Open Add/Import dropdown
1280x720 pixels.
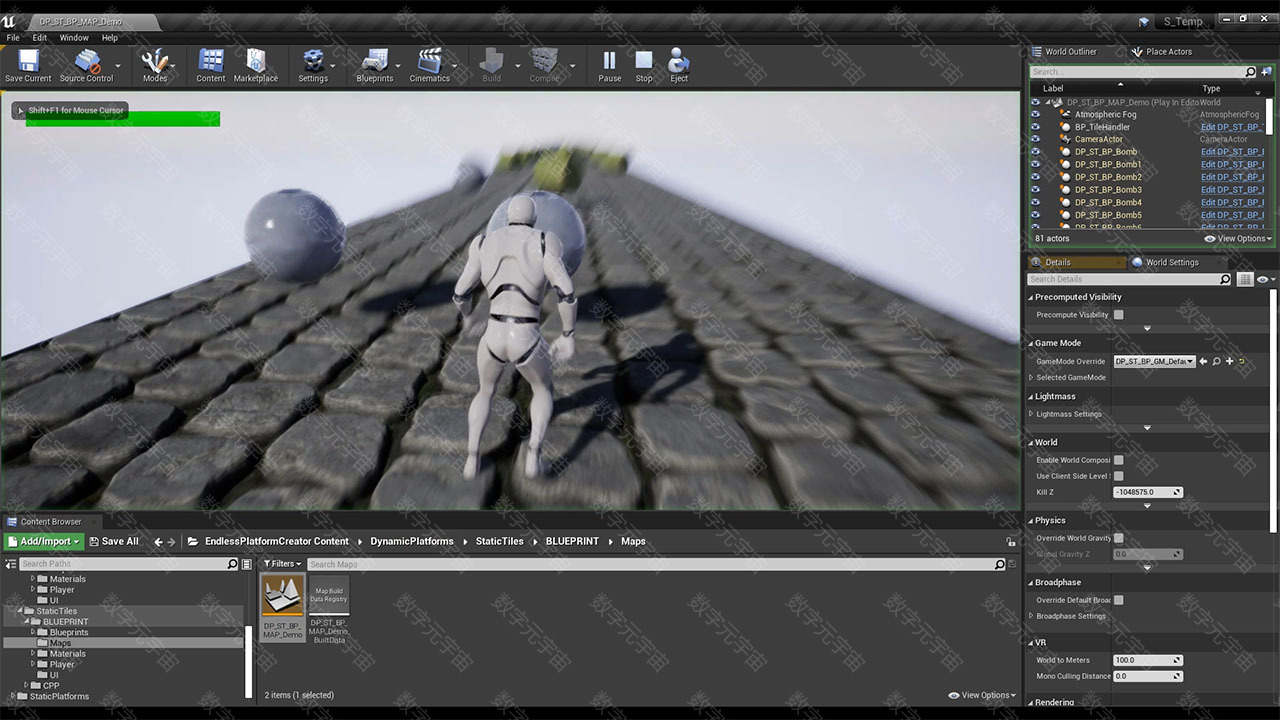coord(44,541)
